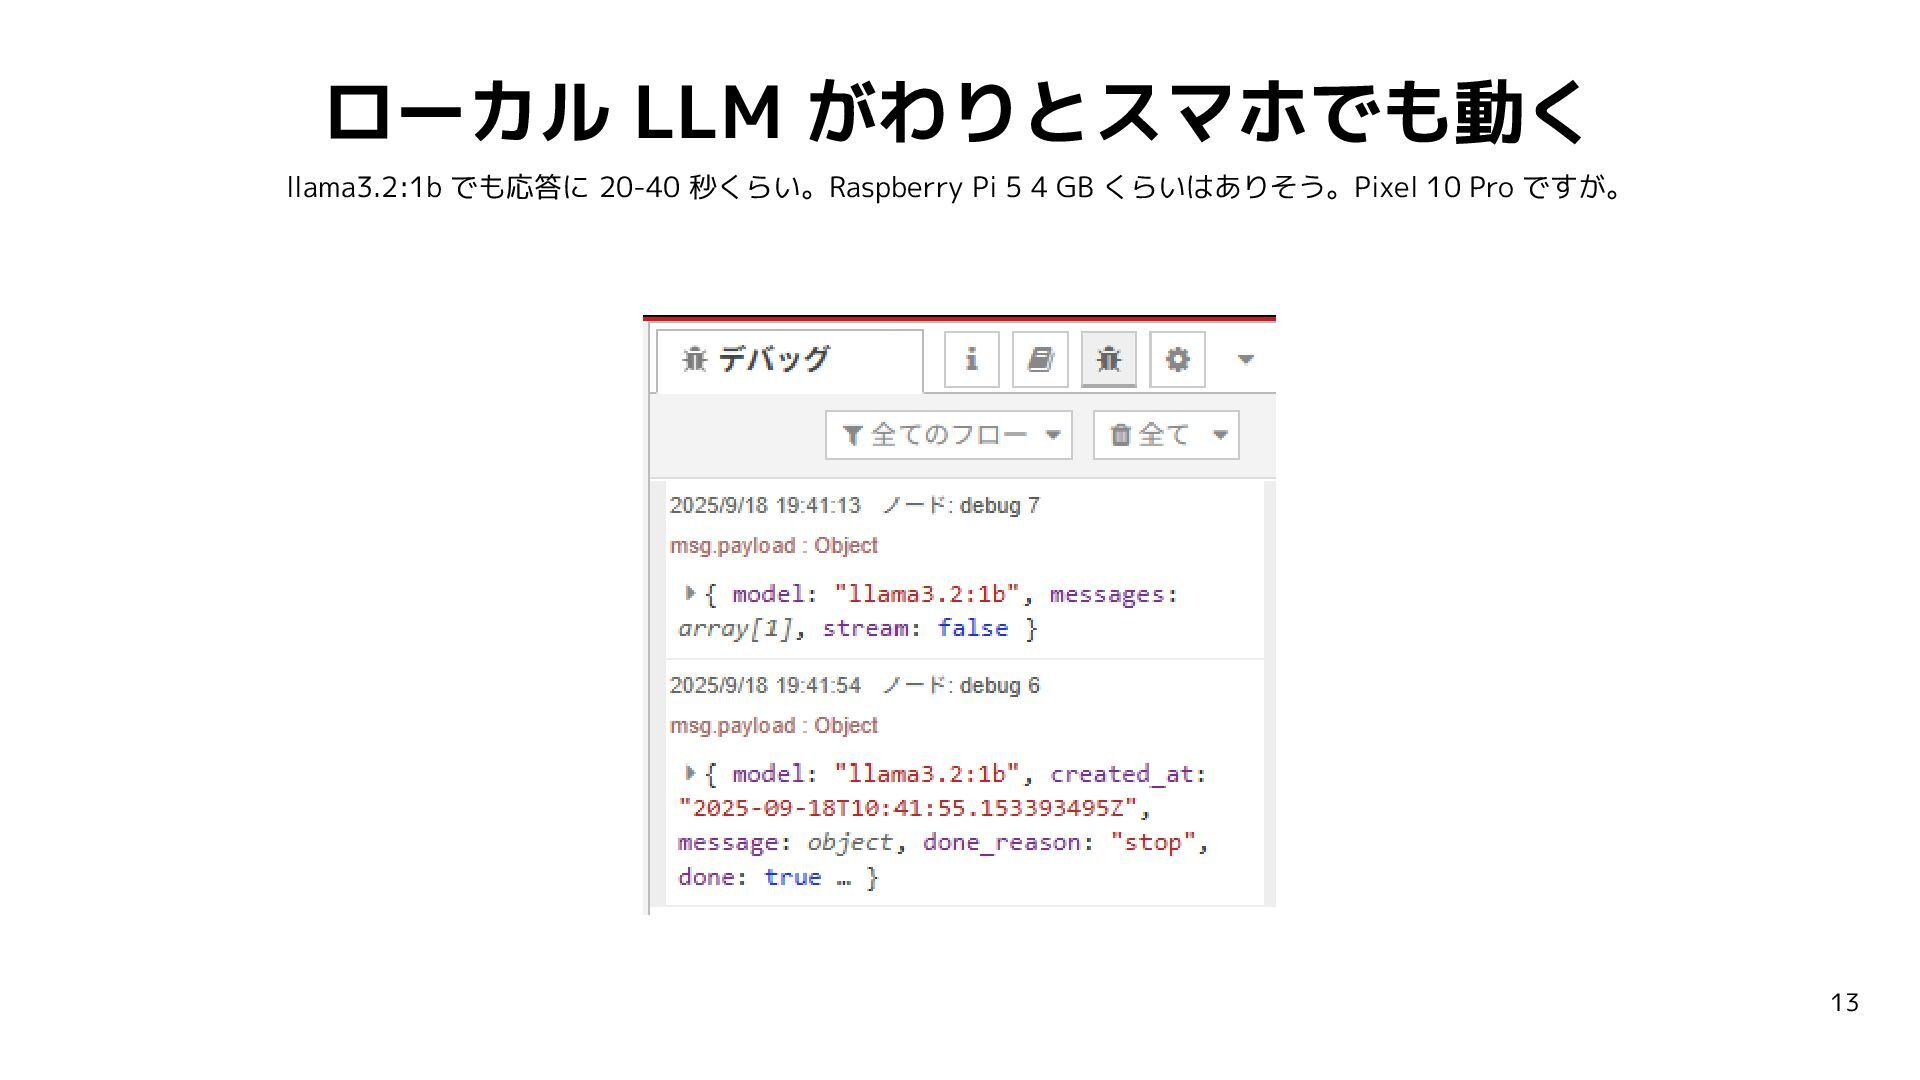Click the slide subtitle mentioning Raspberry Pi 5
The width and height of the screenshot is (1920, 1080).
(x=957, y=187)
